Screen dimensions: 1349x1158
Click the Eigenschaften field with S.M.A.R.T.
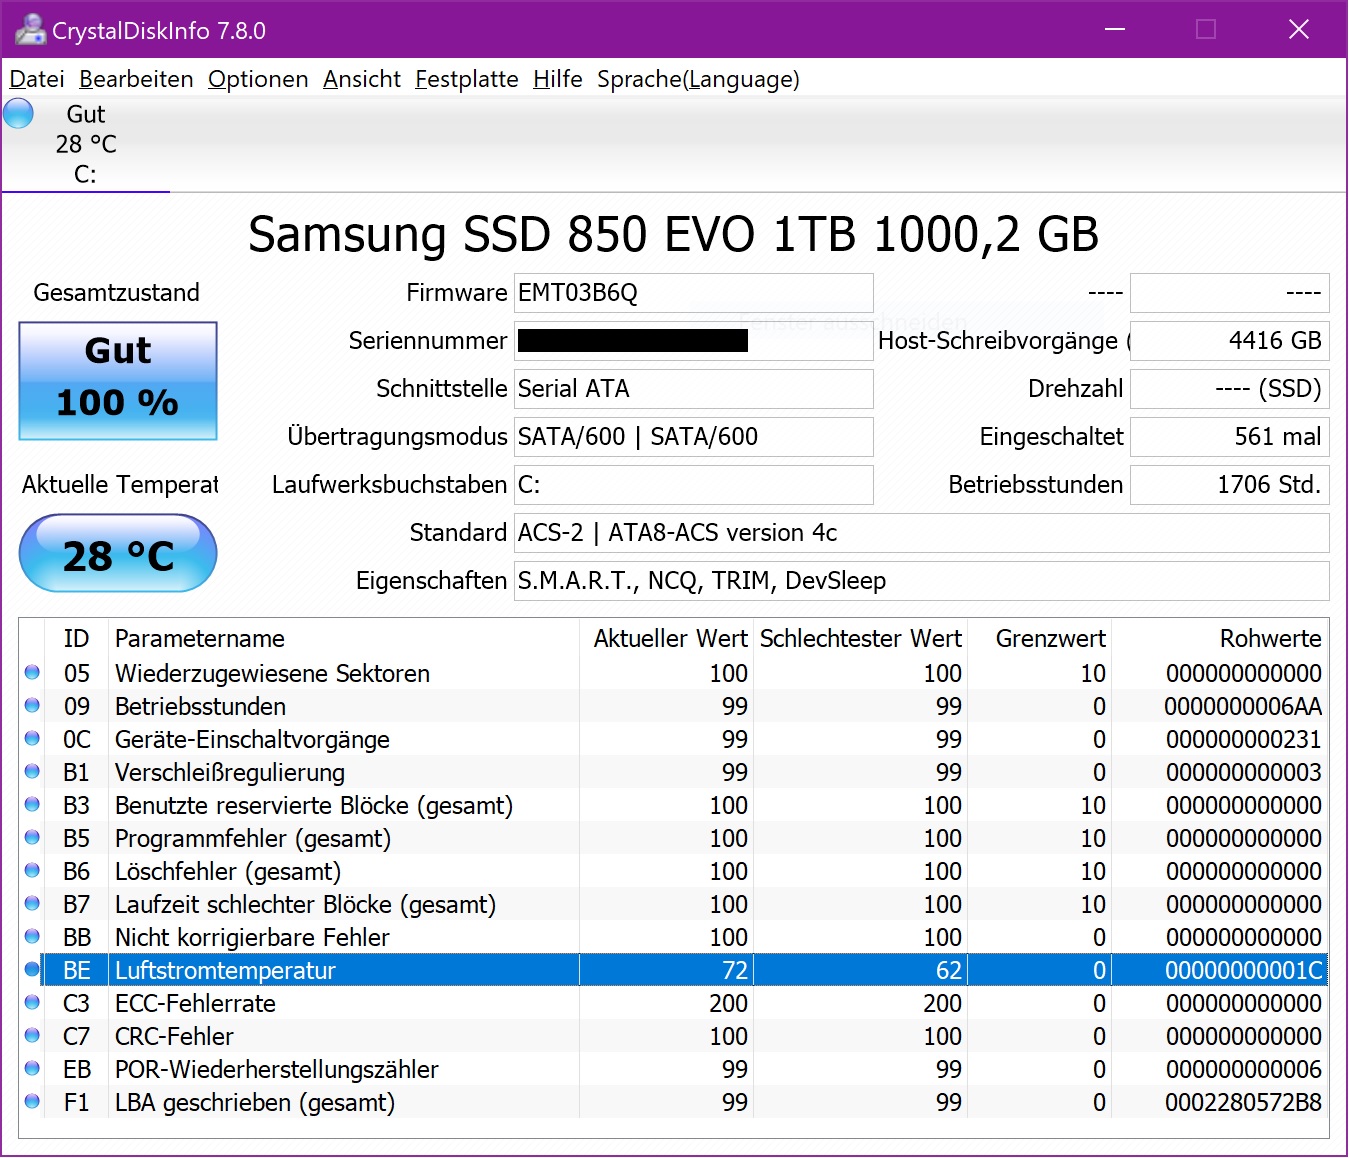[x=922, y=581]
